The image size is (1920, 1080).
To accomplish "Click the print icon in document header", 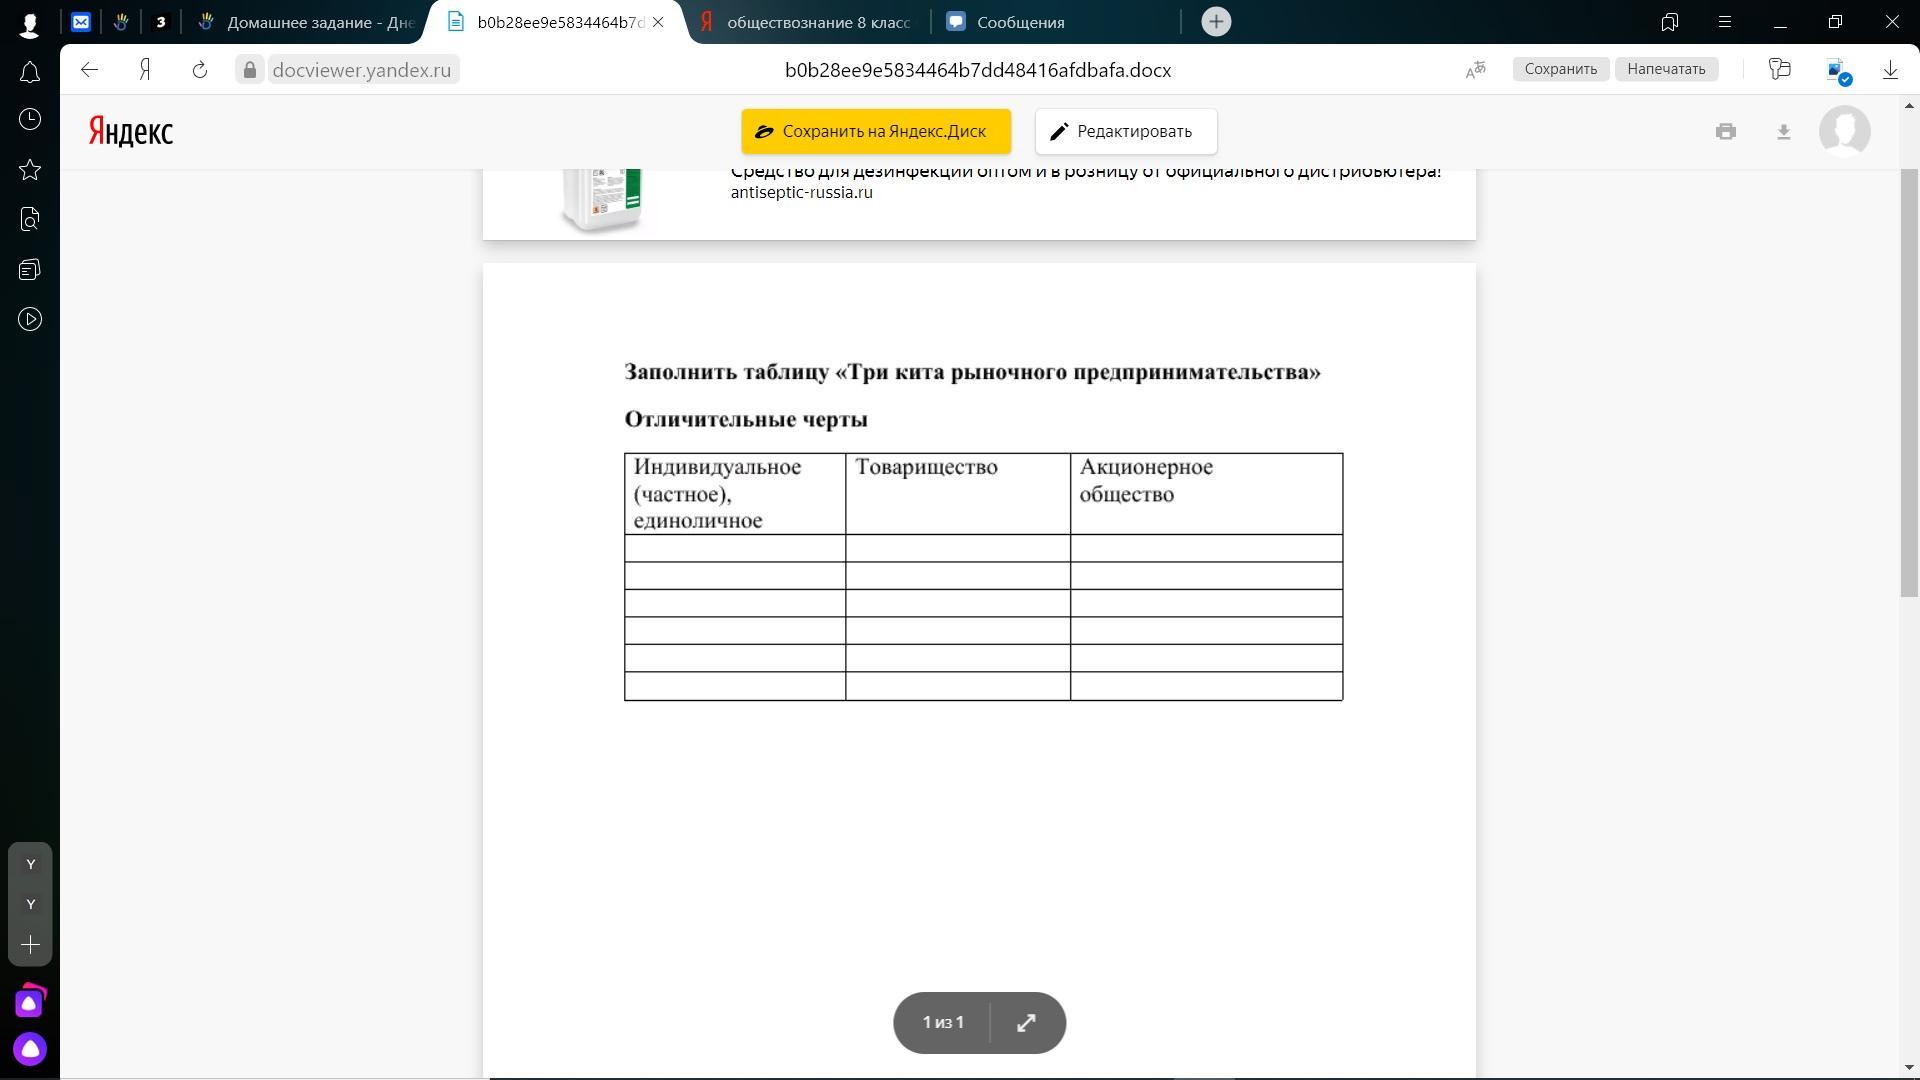I will click(1725, 132).
